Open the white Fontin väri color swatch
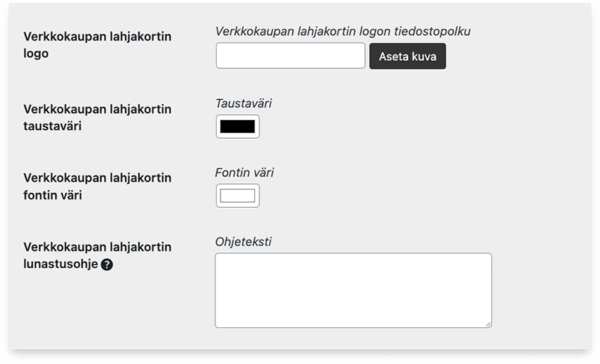The image size is (600, 364). coord(238,196)
